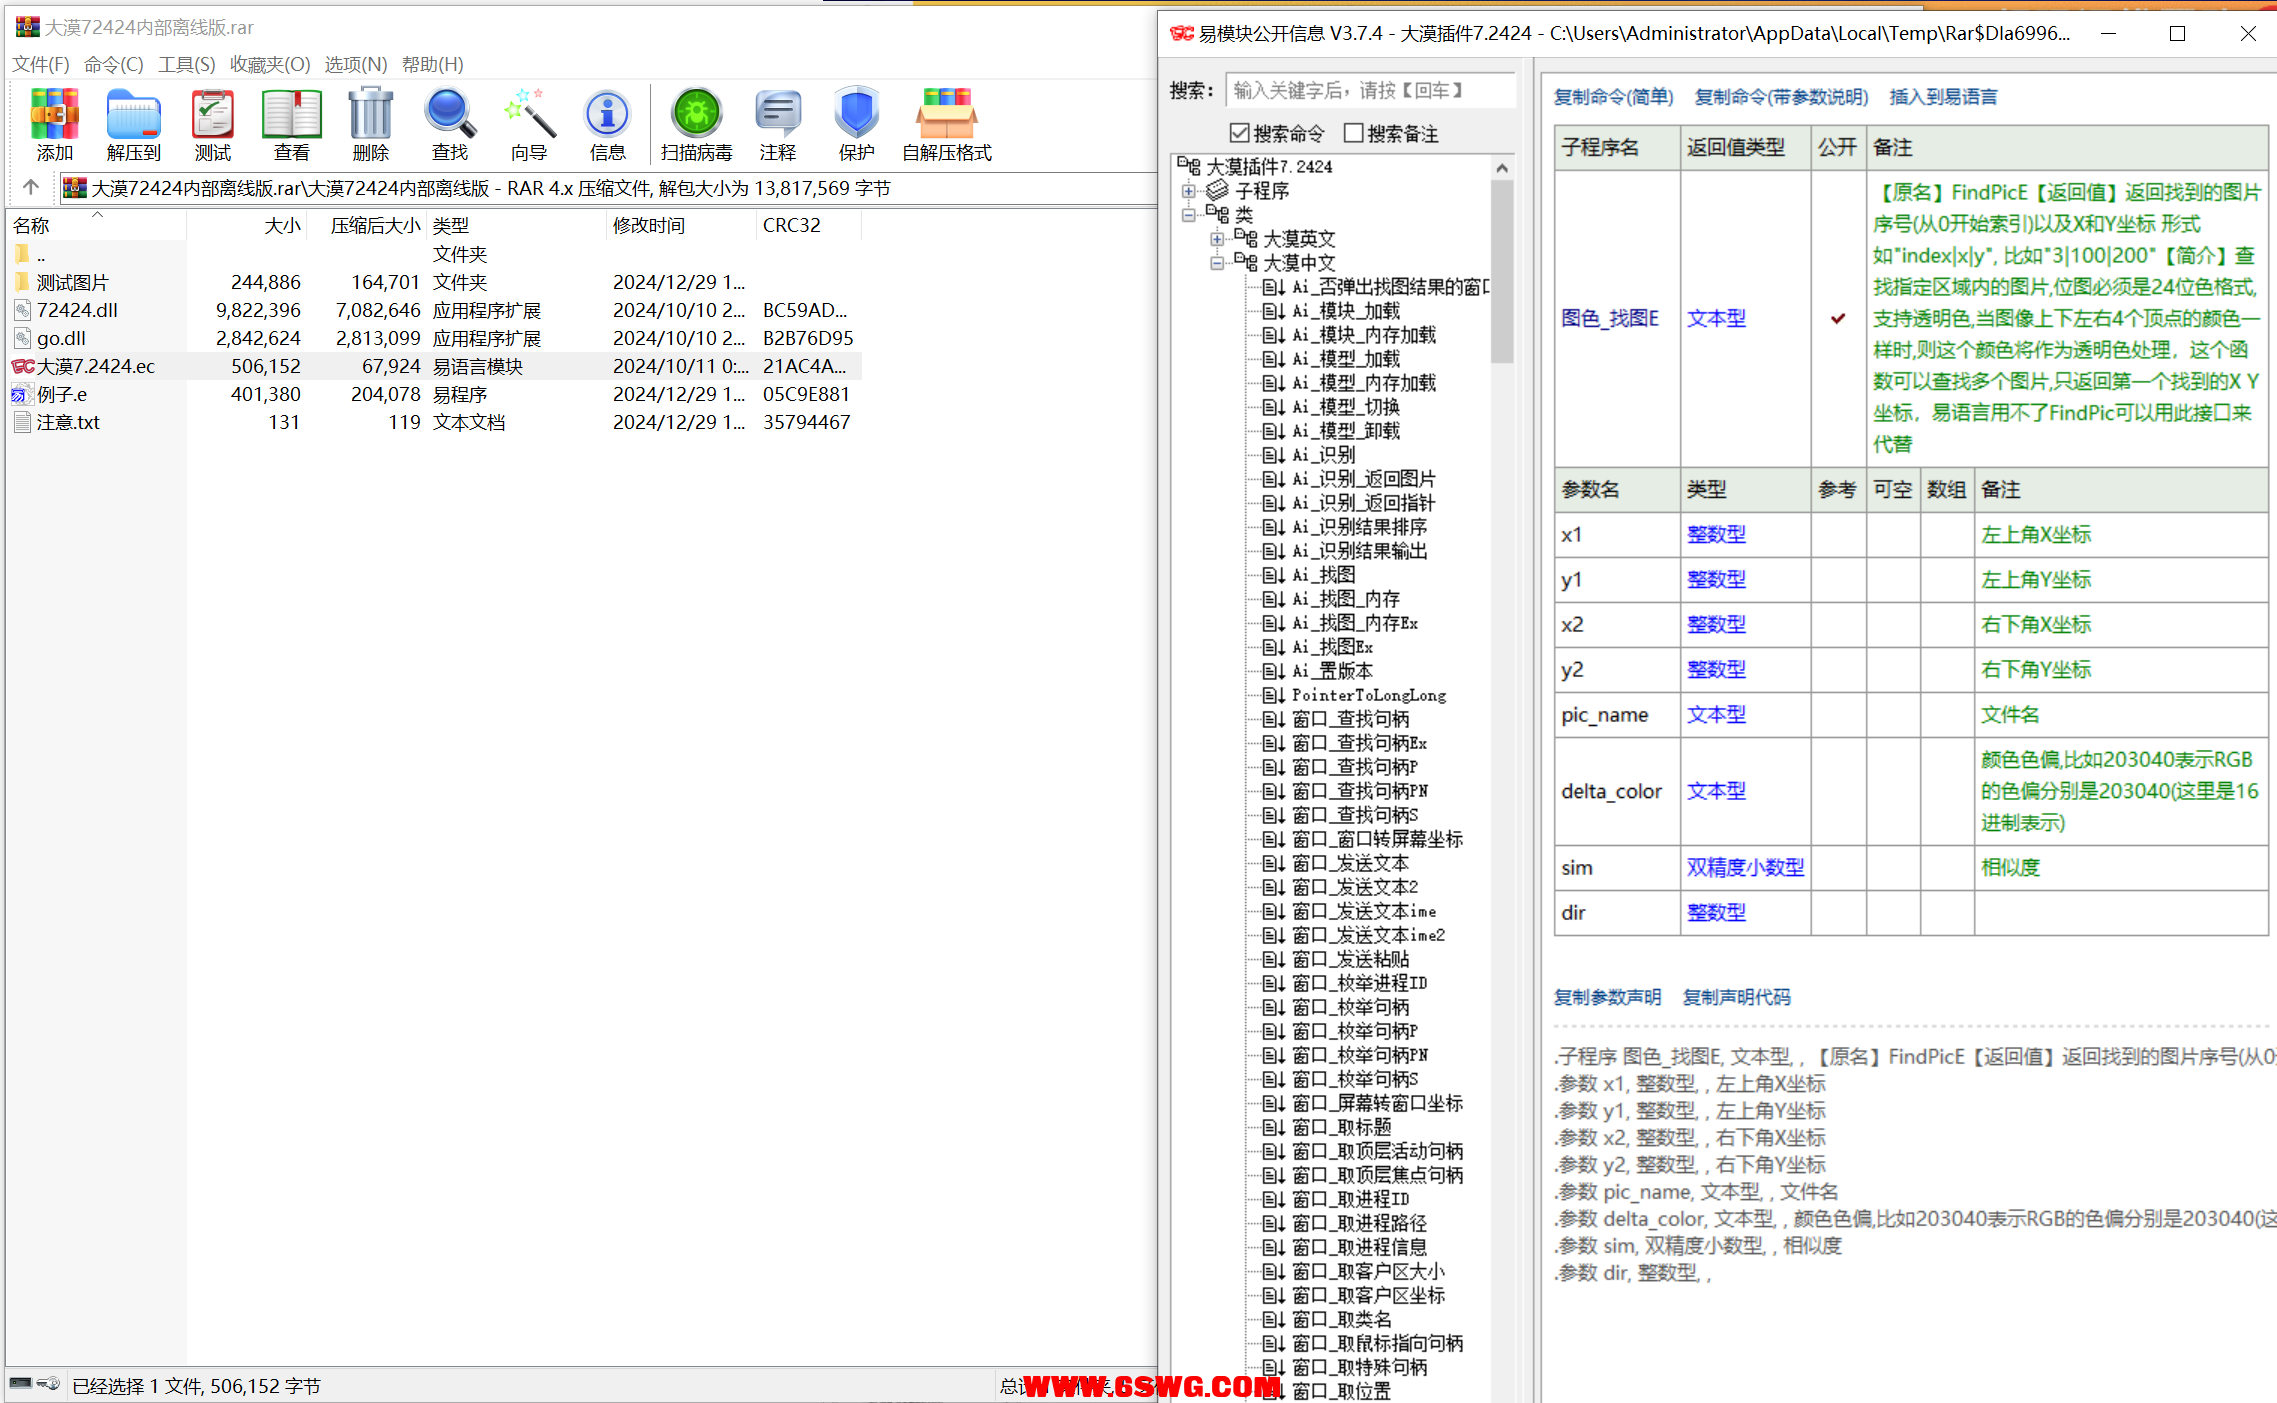Sort by the 修改时间 column header
The height and width of the screenshot is (1403, 2277).
point(681,225)
